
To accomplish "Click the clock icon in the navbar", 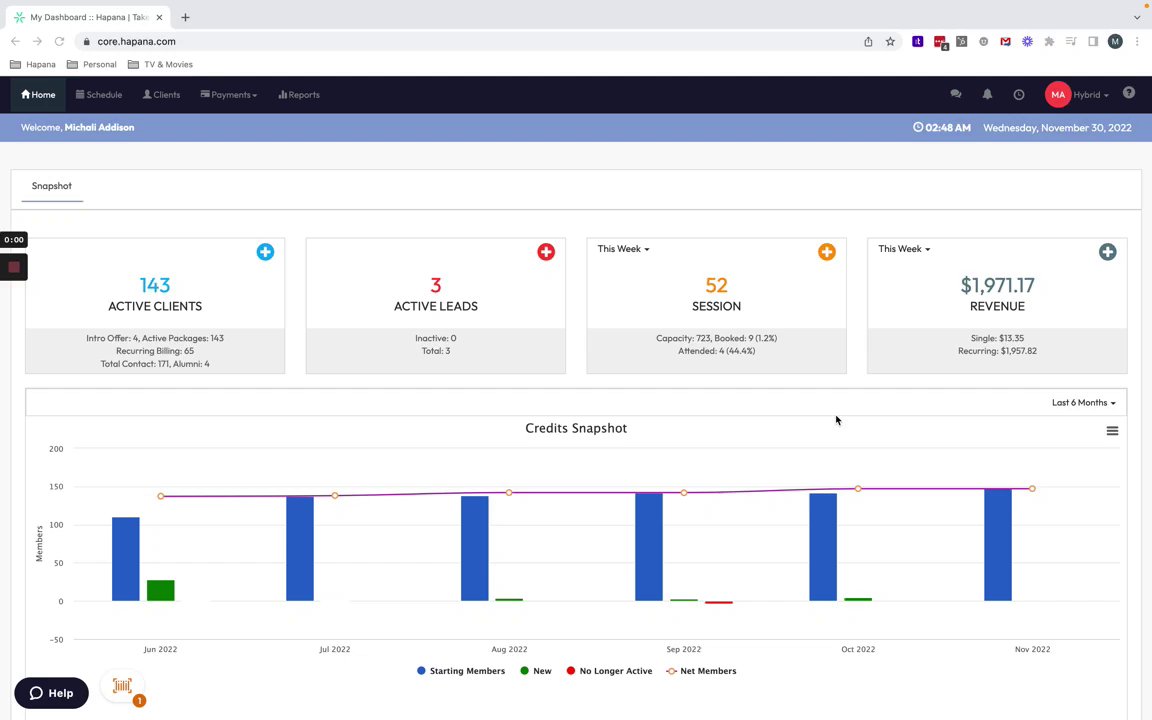I will [x=1019, y=95].
